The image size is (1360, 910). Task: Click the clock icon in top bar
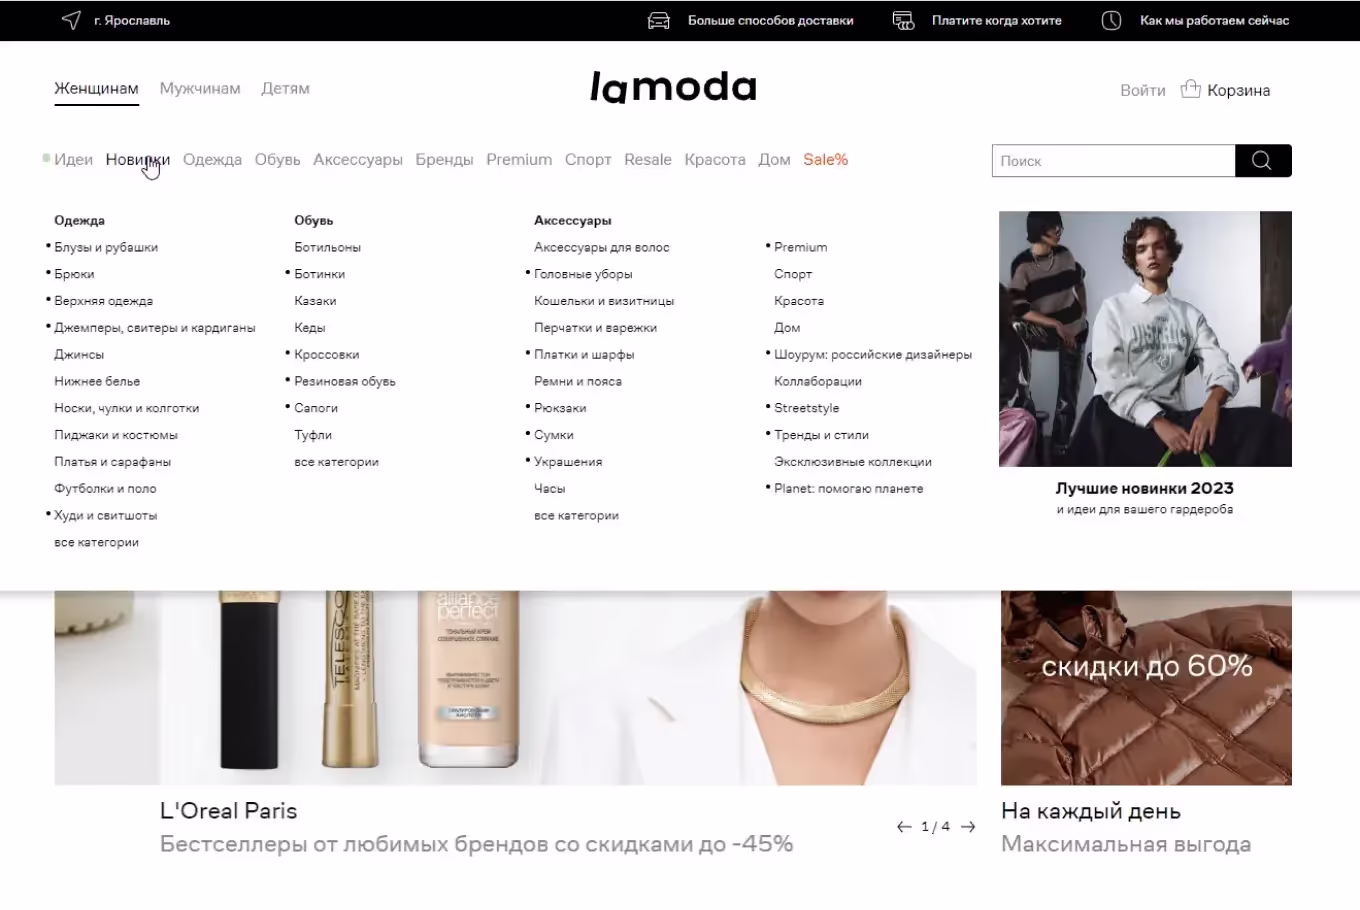pyautogui.click(x=1111, y=20)
